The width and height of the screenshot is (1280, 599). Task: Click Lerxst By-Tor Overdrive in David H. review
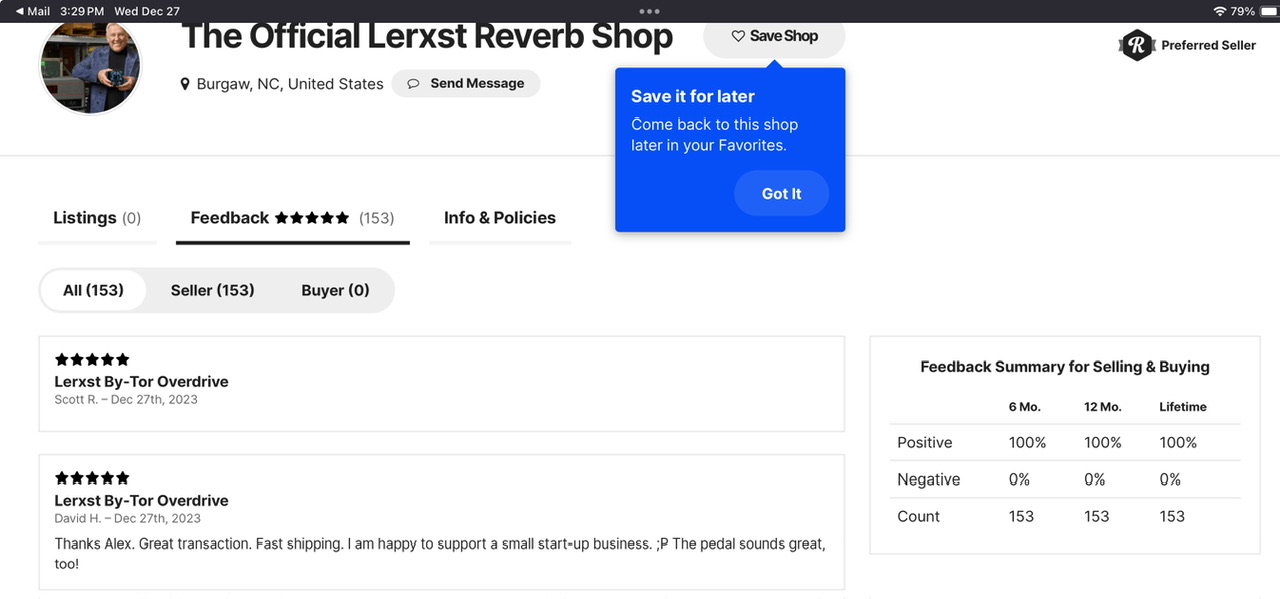click(141, 501)
